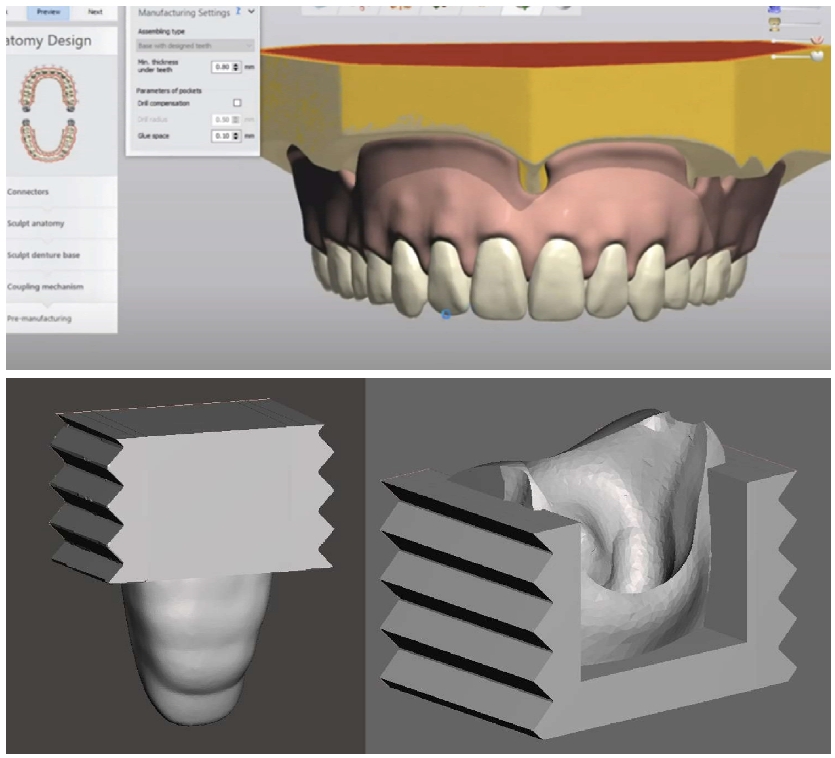Go to the Next step
Viewport: 835px width, 758px height.
pos(95,11)
